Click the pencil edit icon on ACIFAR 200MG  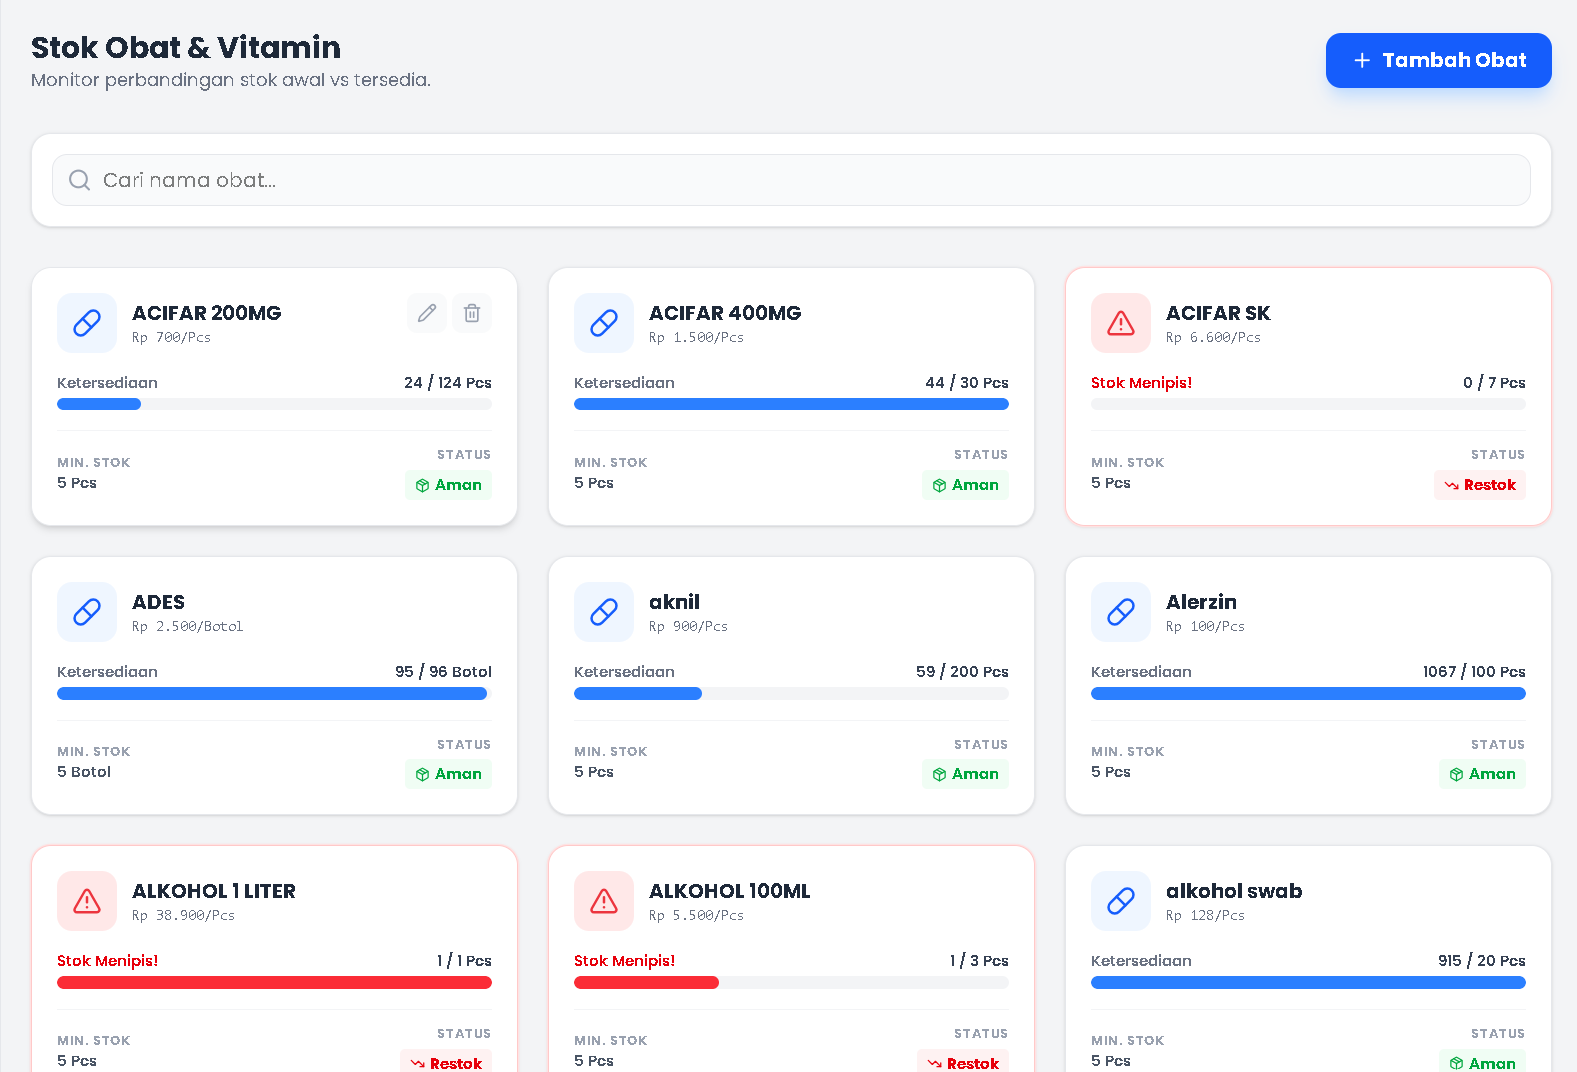[427, 313]
